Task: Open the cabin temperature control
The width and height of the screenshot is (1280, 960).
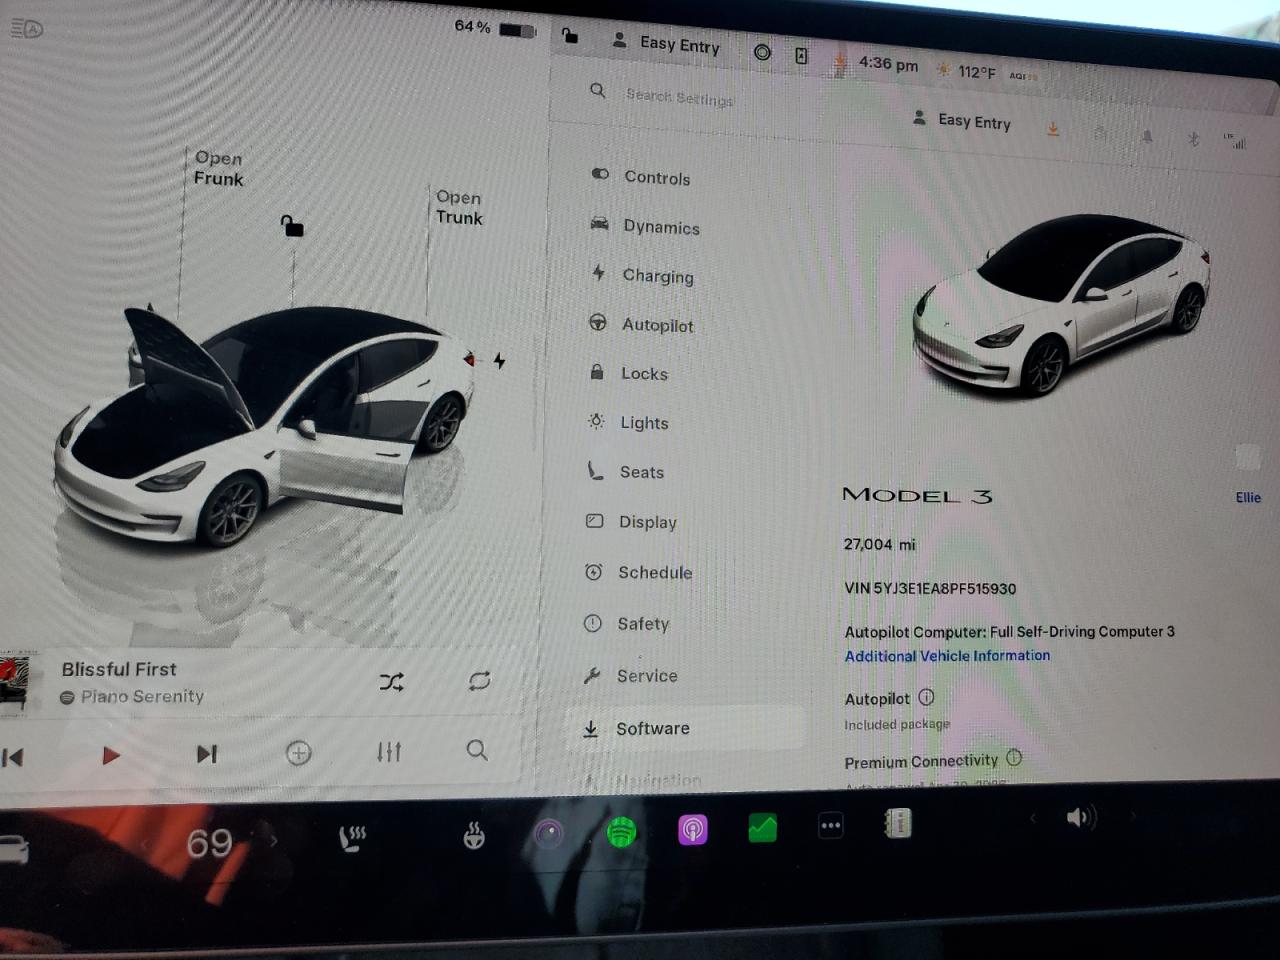Action: click(x=211, y=843)
